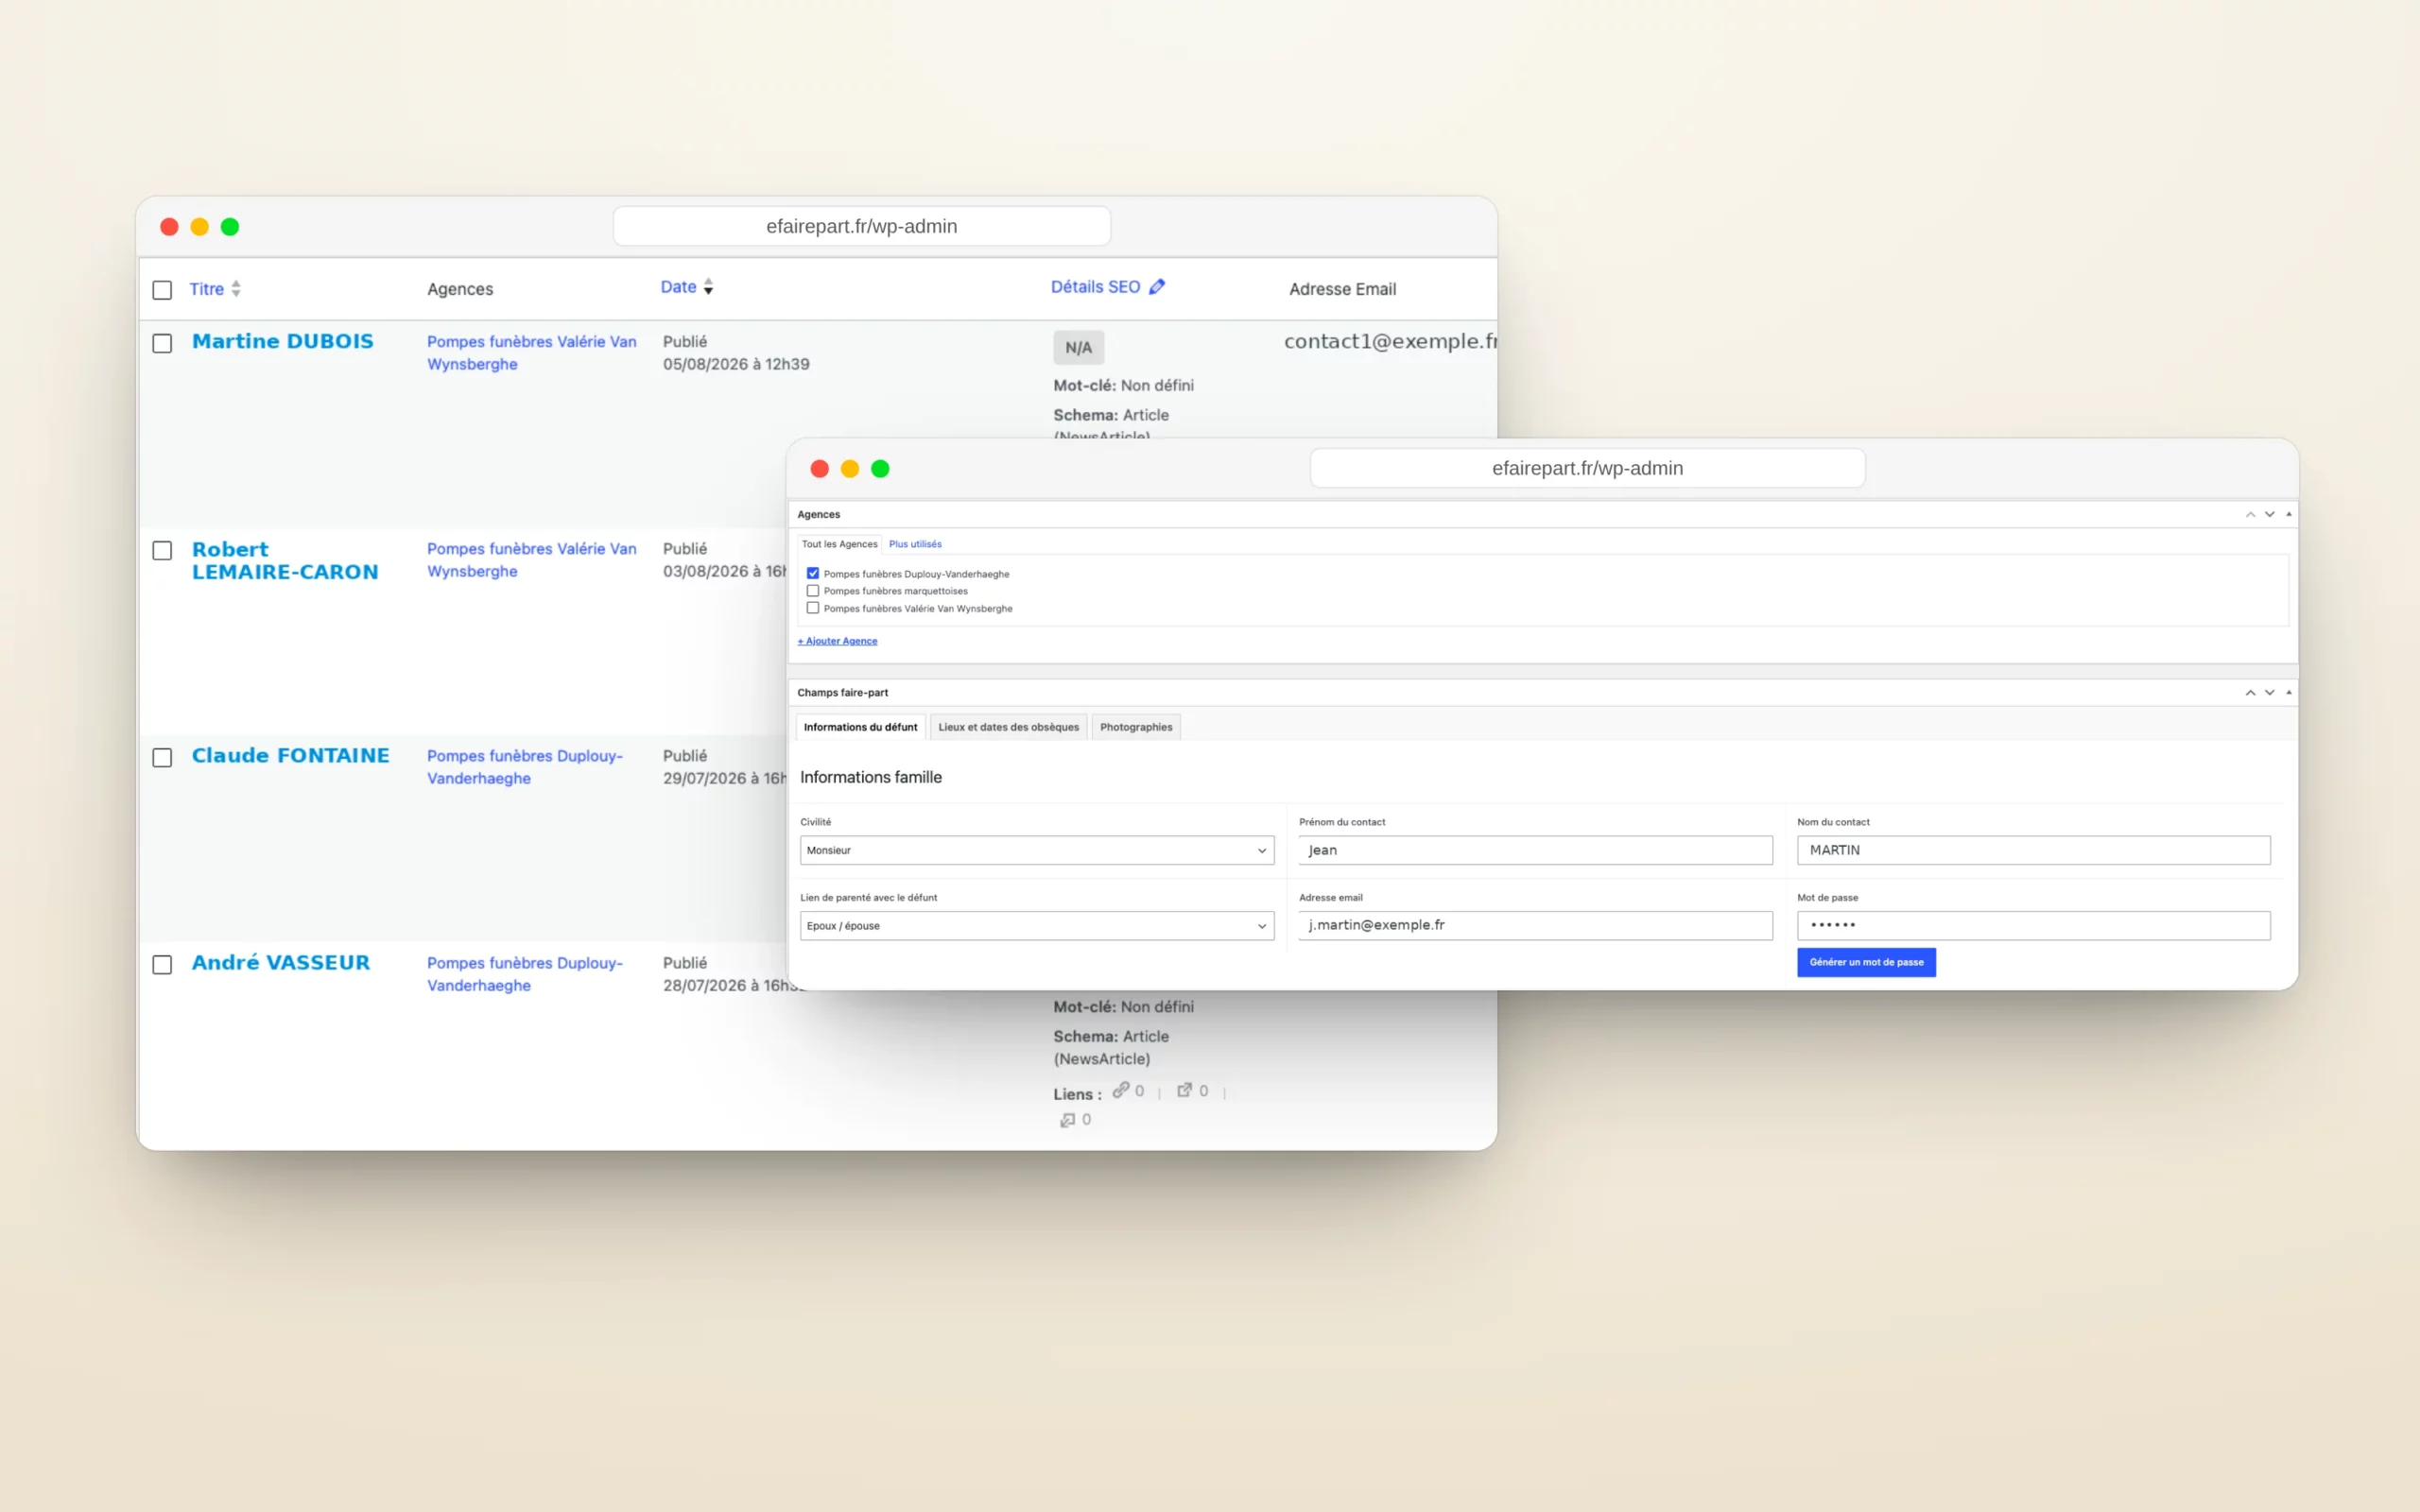This screenshot has width=2420, height=1512.
Task: Open the Civilité dropdown showing Monsieur
Action: (1037, 850)
